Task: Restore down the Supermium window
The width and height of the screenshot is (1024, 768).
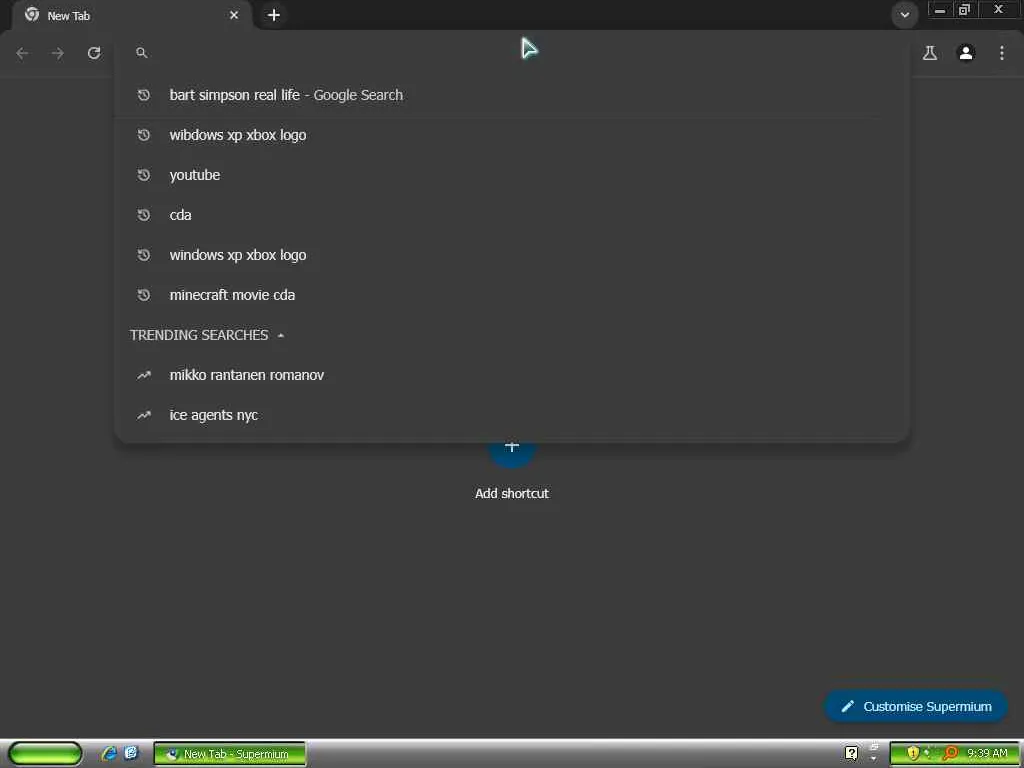Action: (964, 10)
